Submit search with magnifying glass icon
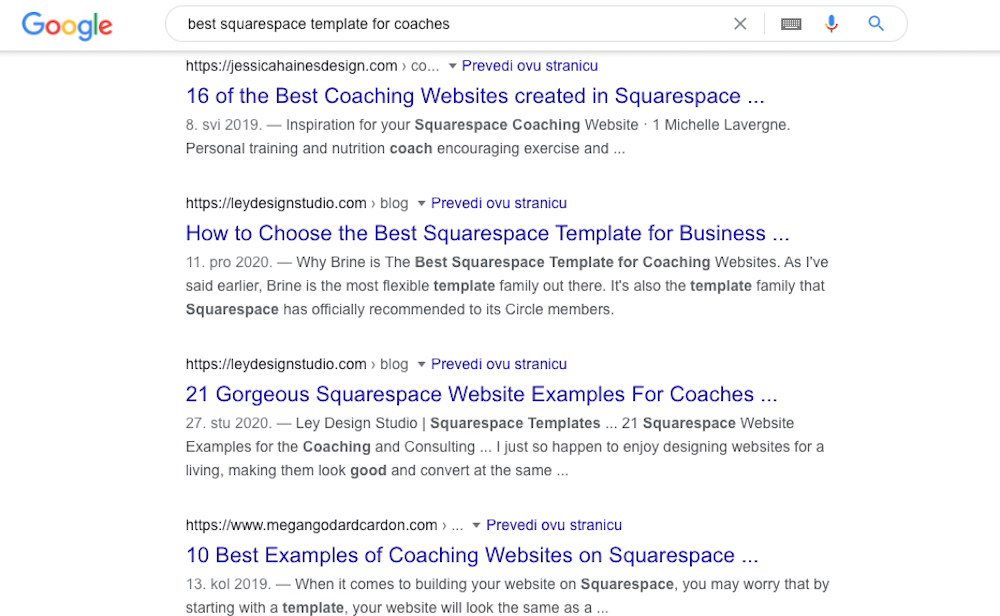Screen dimensions: 1000x616 point(876,24)
